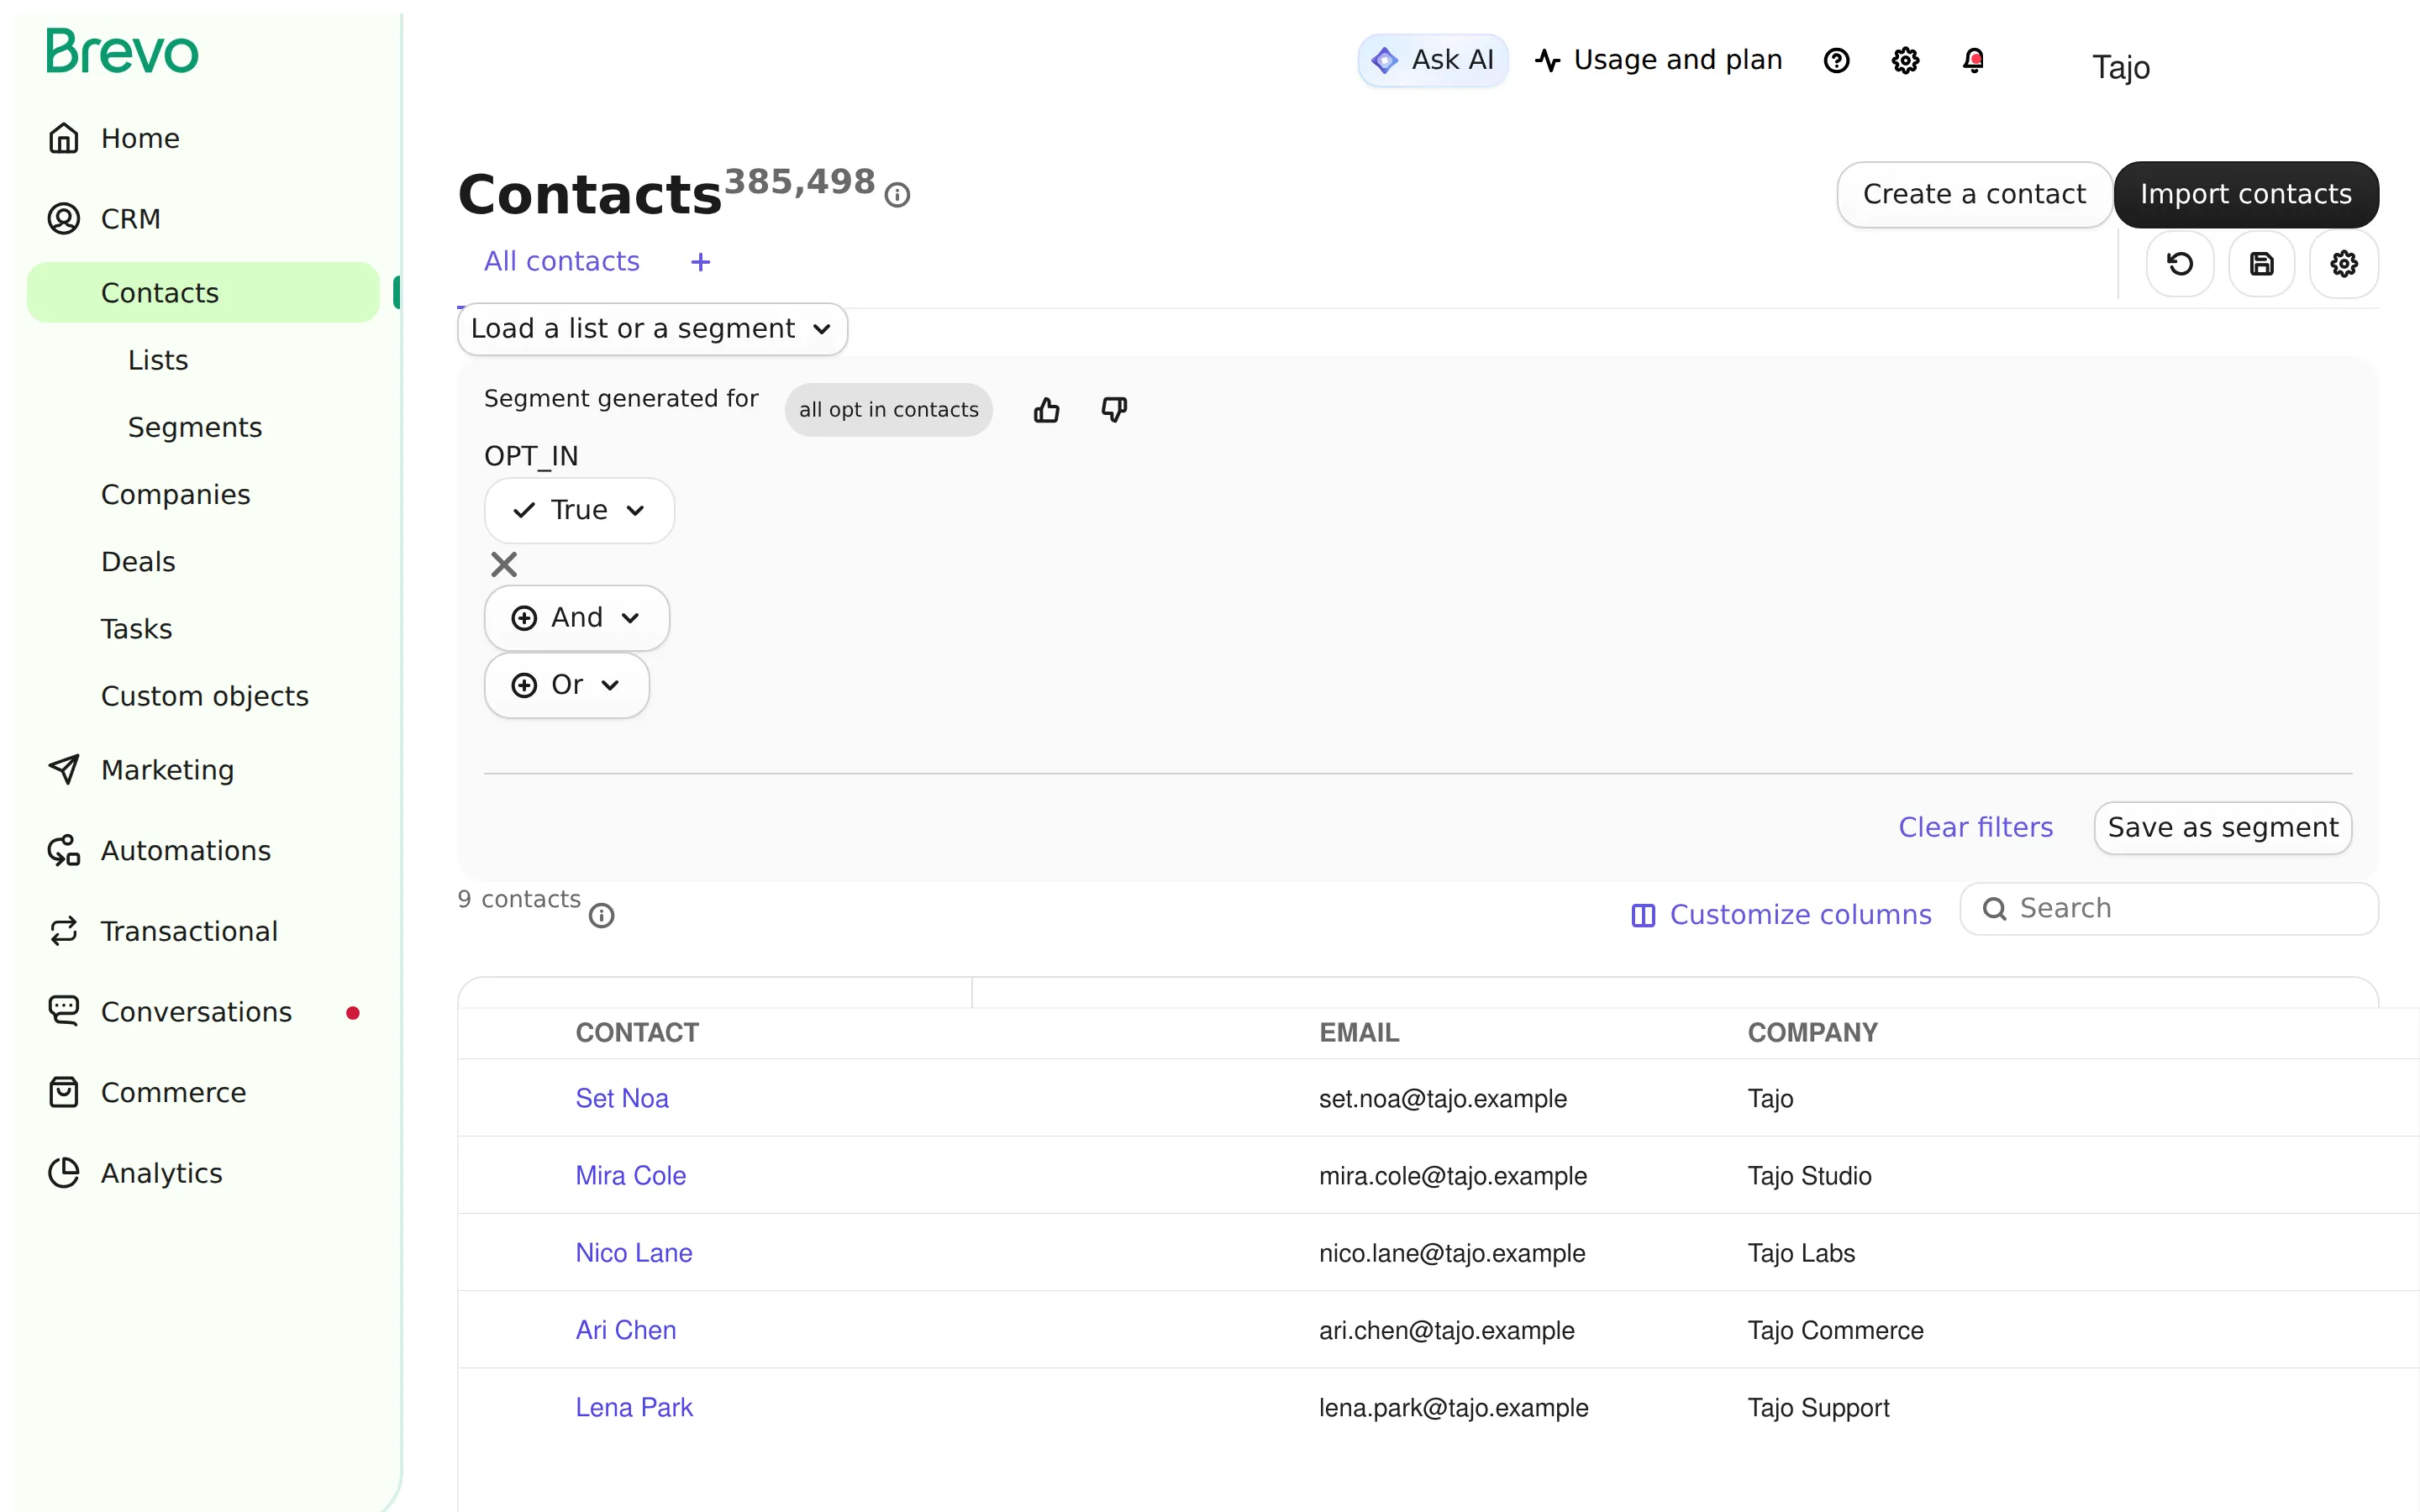
Task: Click the reset filters circular arrow icon
Action: click(x=2181, y=264)
